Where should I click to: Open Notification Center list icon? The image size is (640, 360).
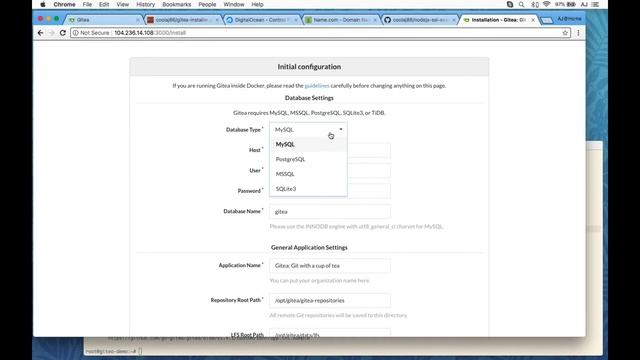pyautogui.click(x=596, y=4)
